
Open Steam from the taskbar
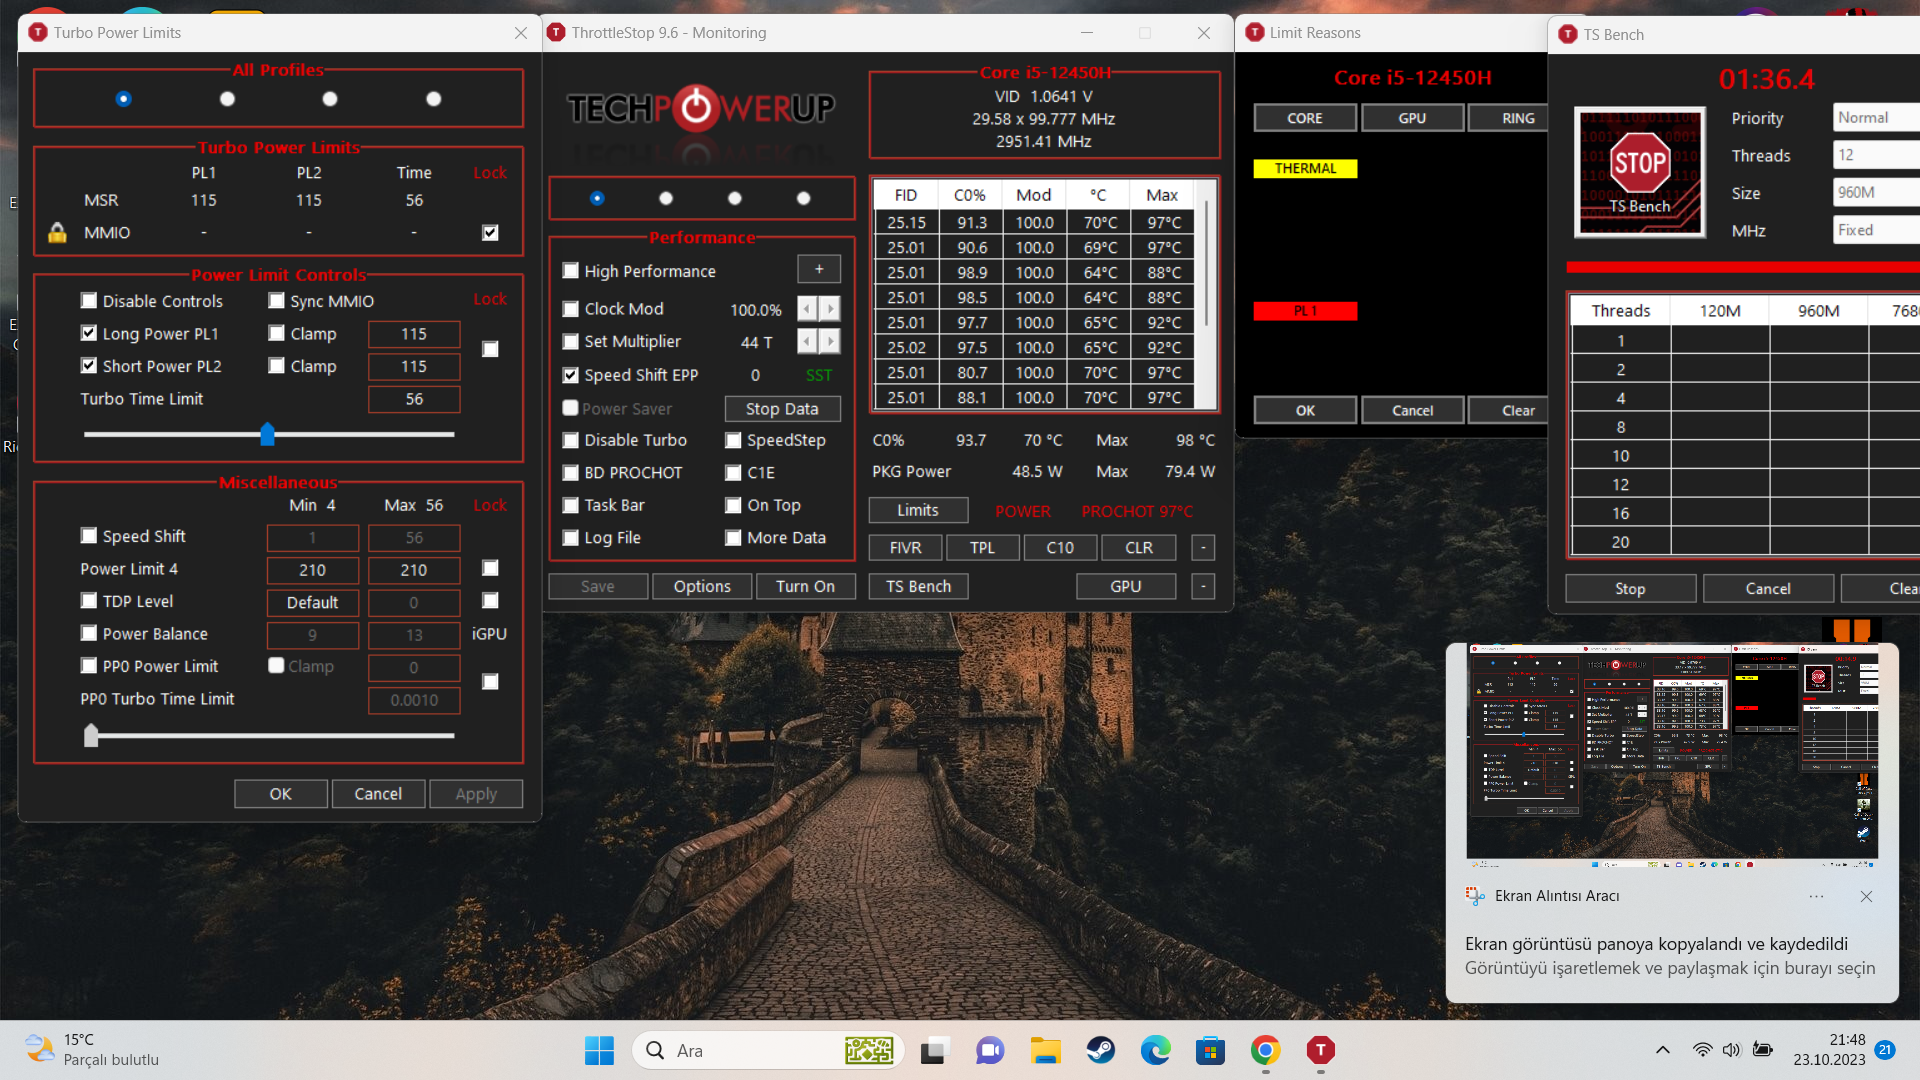pyautogui.click(x=1101, y=1050)
